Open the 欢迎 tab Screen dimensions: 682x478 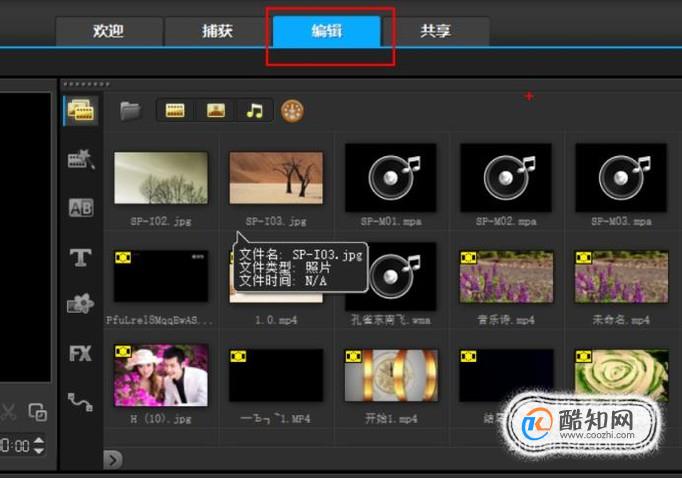109,31
